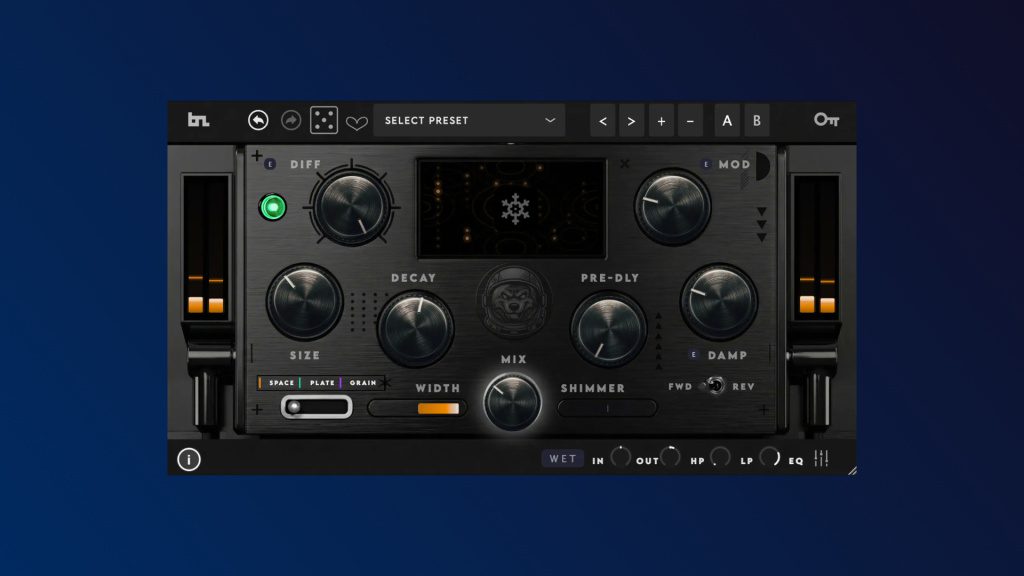Open the EQ sliders icon
The width and height of the screenshot is (1024, 576).
pyautogui.click(x=822, y=459)
